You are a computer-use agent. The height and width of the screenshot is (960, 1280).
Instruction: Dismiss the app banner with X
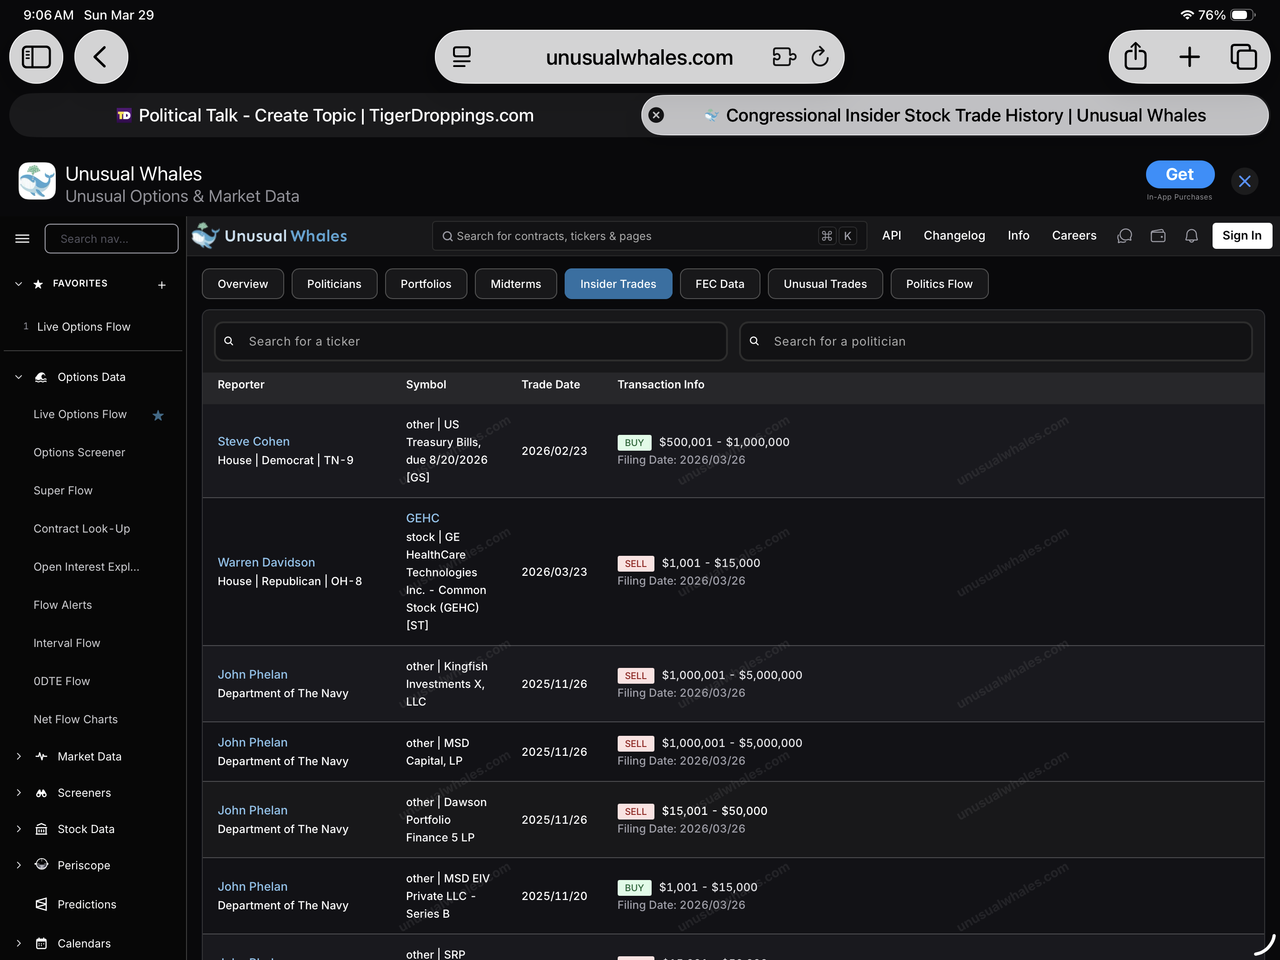1245,181
